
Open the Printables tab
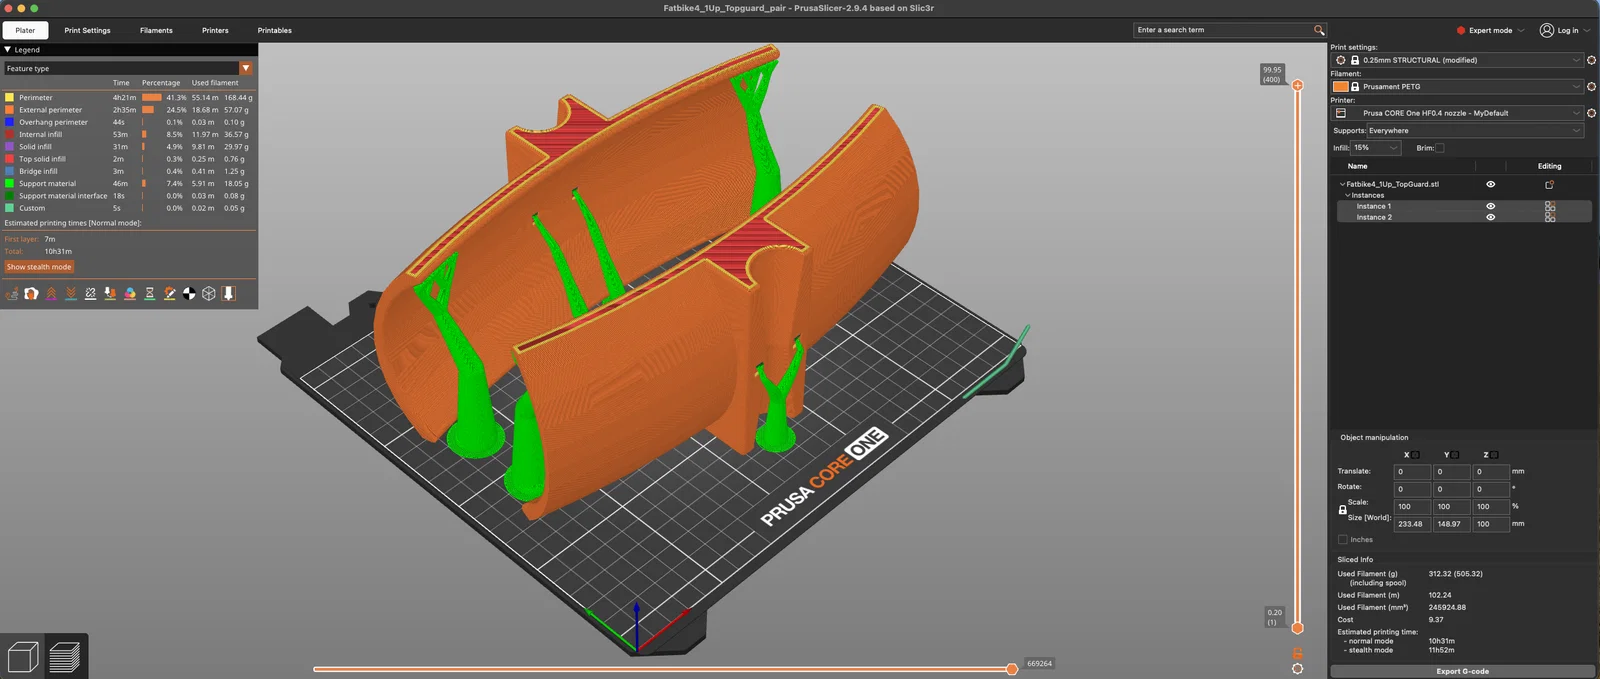point(275,30)
